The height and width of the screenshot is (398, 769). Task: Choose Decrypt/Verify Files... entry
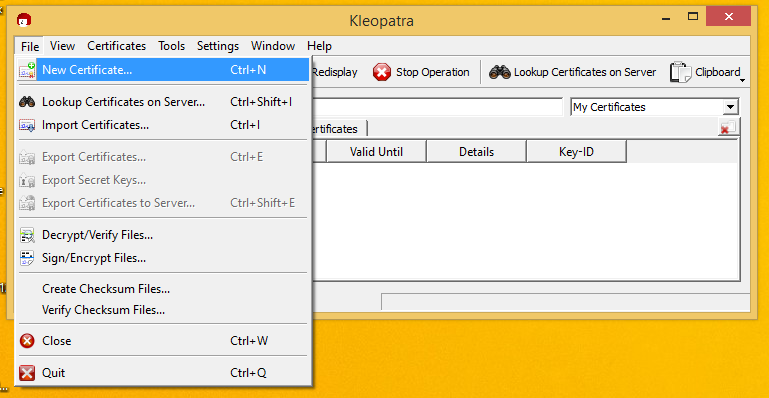(x=163, y=235)
